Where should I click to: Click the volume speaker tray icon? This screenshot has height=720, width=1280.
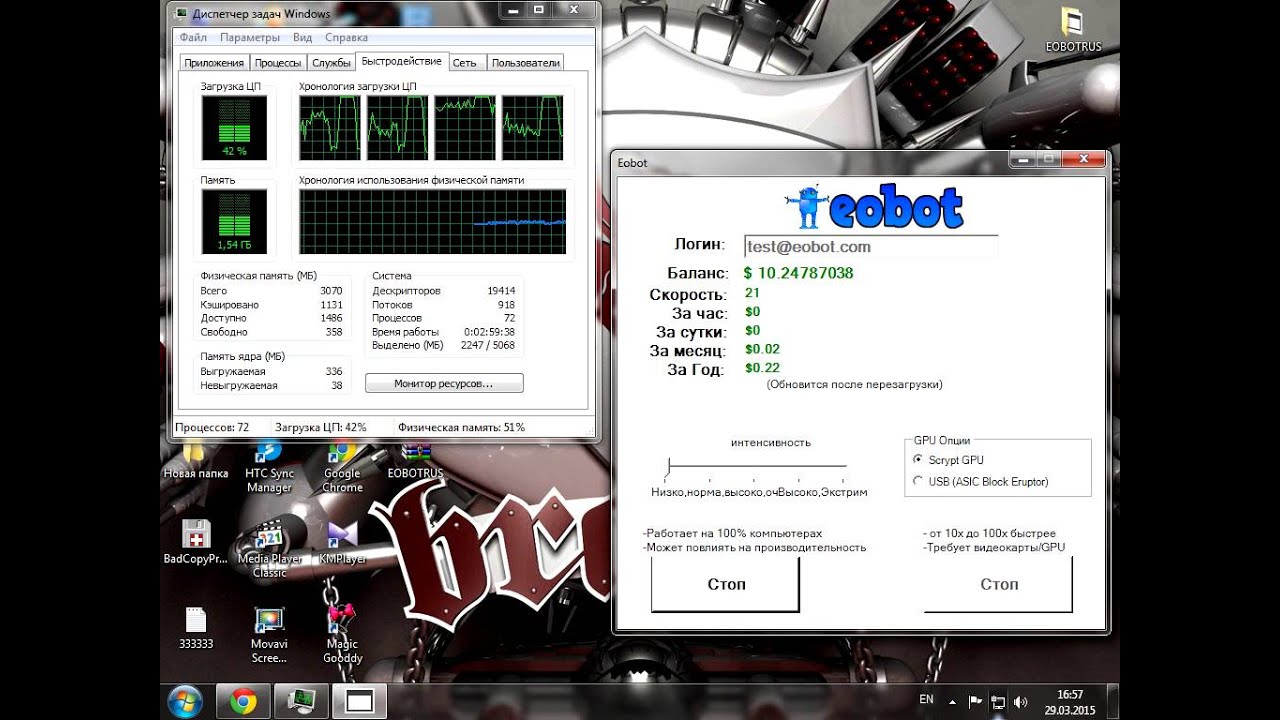click(x=1020, y=701)
